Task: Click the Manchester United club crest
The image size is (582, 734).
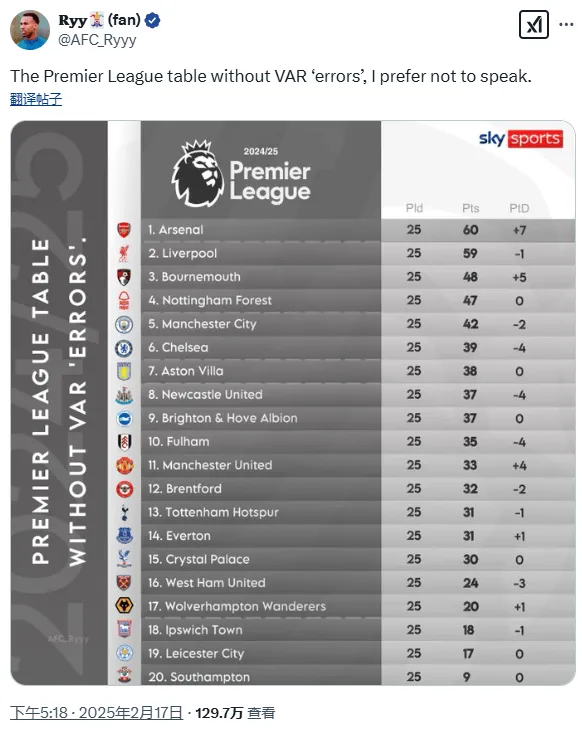Action: coord(125,465)
